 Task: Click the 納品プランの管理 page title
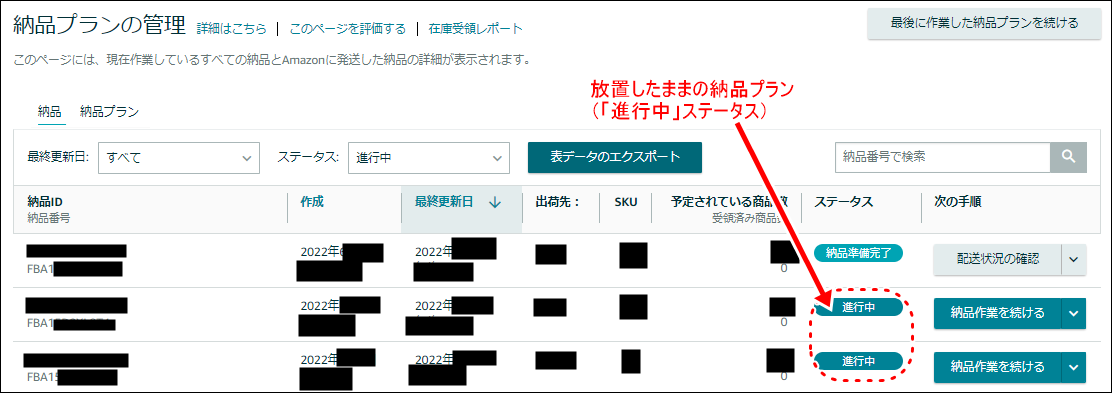[99, 26]
